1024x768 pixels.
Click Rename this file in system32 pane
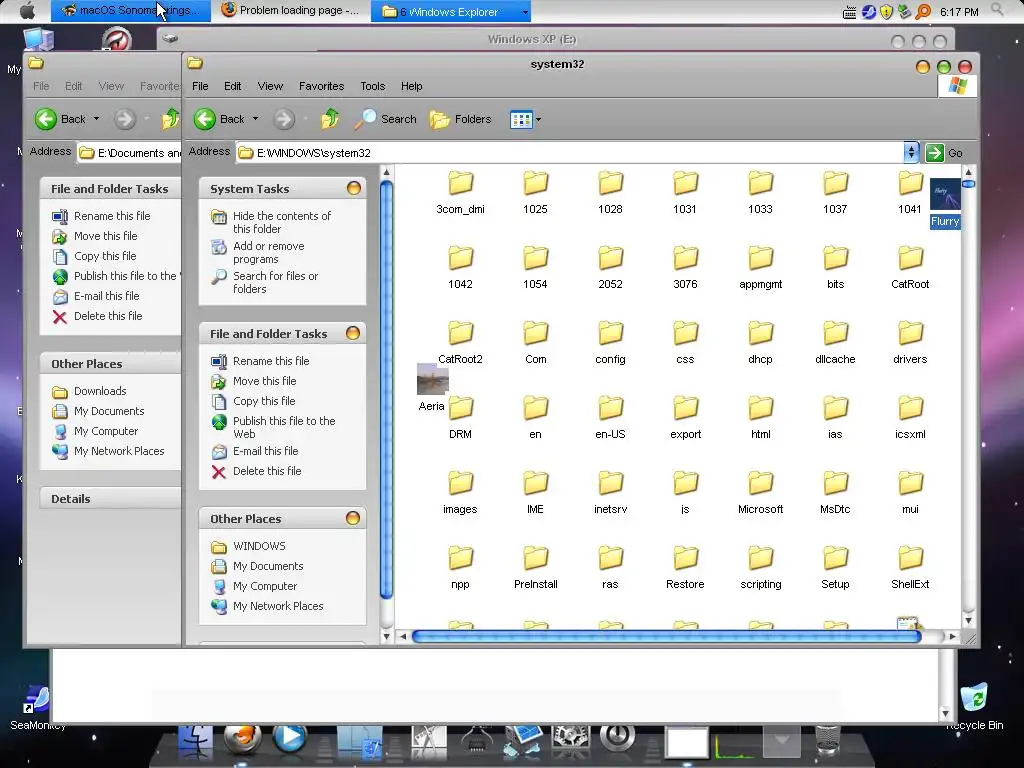click(271, 361)
